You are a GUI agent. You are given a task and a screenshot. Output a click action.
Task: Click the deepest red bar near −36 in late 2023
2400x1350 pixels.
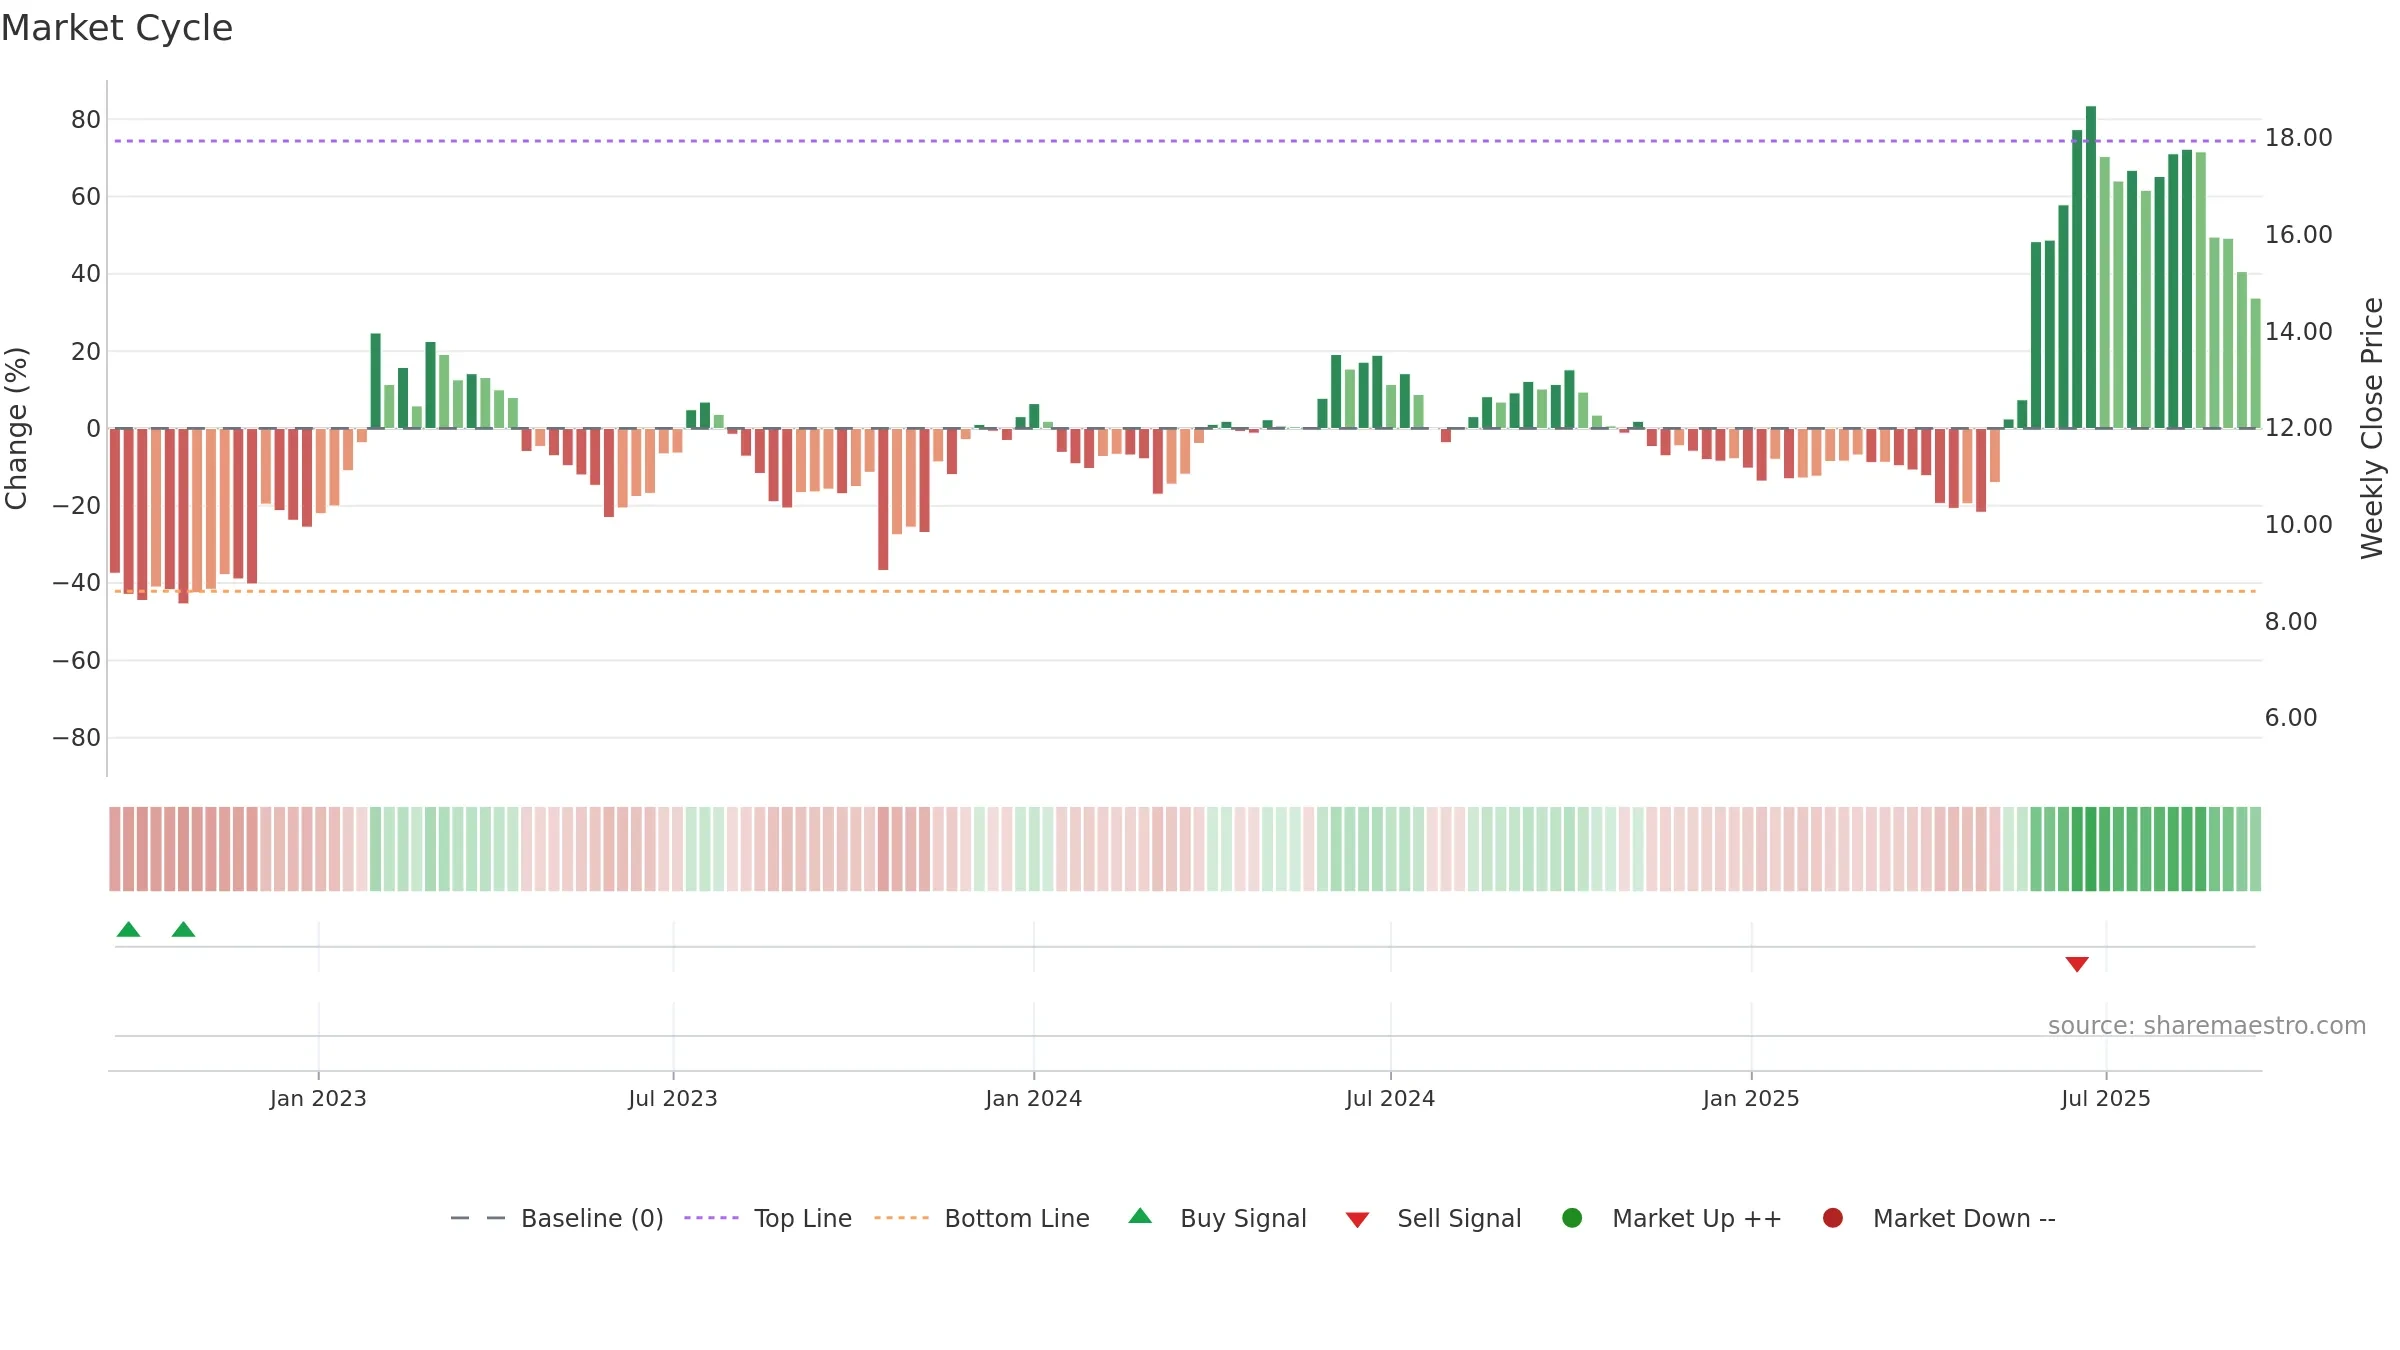click(883, 499)
